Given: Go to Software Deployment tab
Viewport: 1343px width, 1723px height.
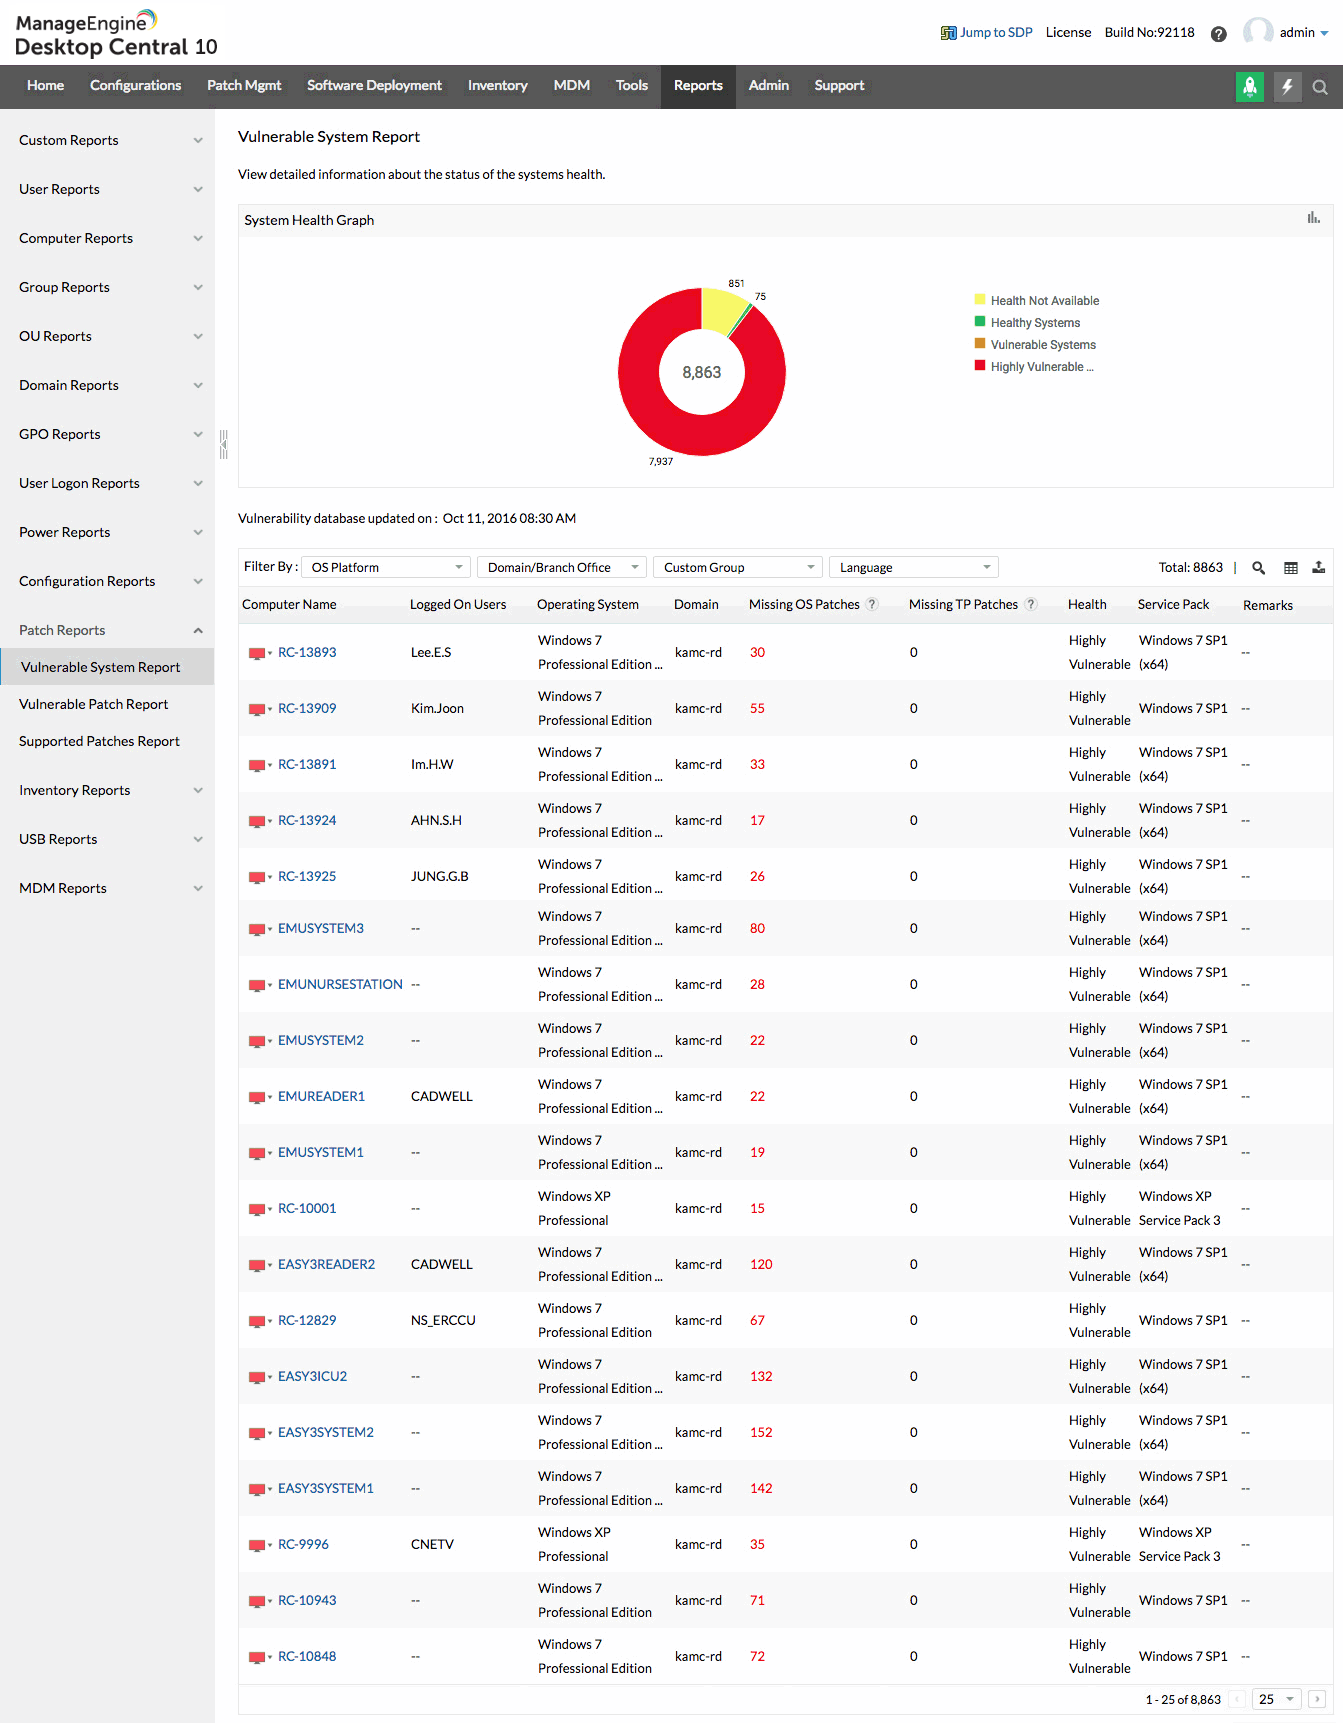Looking at the screenshot, I should pyautogui.click(x=374, y=86).
